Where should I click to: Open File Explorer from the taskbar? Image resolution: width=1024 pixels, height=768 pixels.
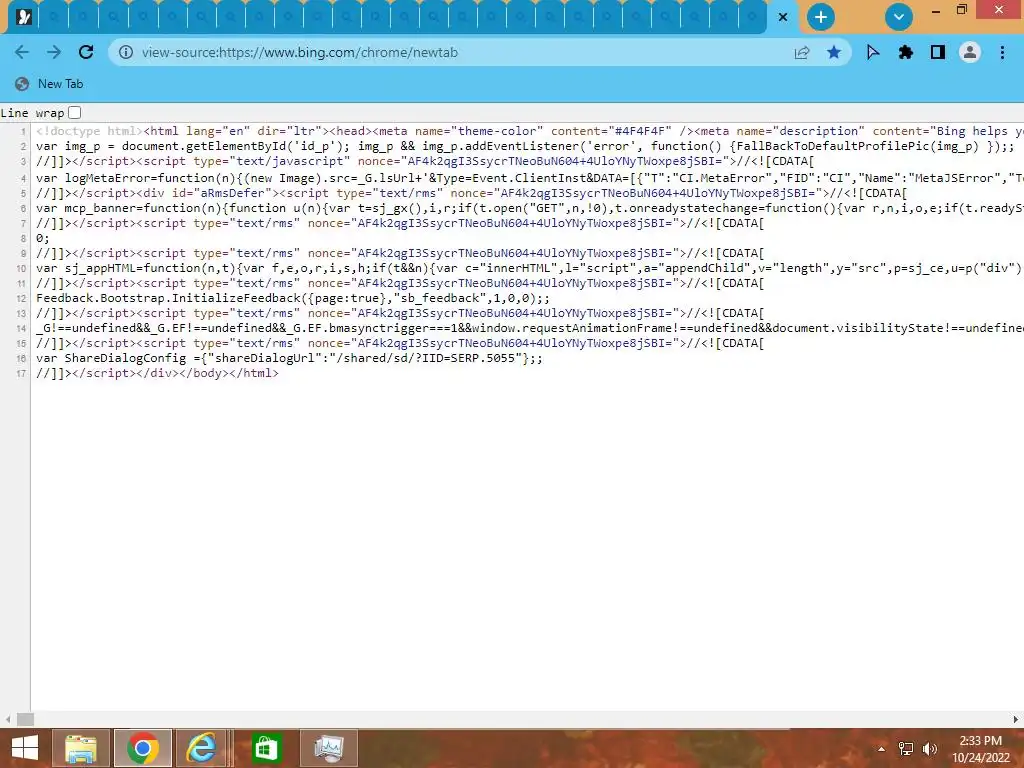click(80, 748)
